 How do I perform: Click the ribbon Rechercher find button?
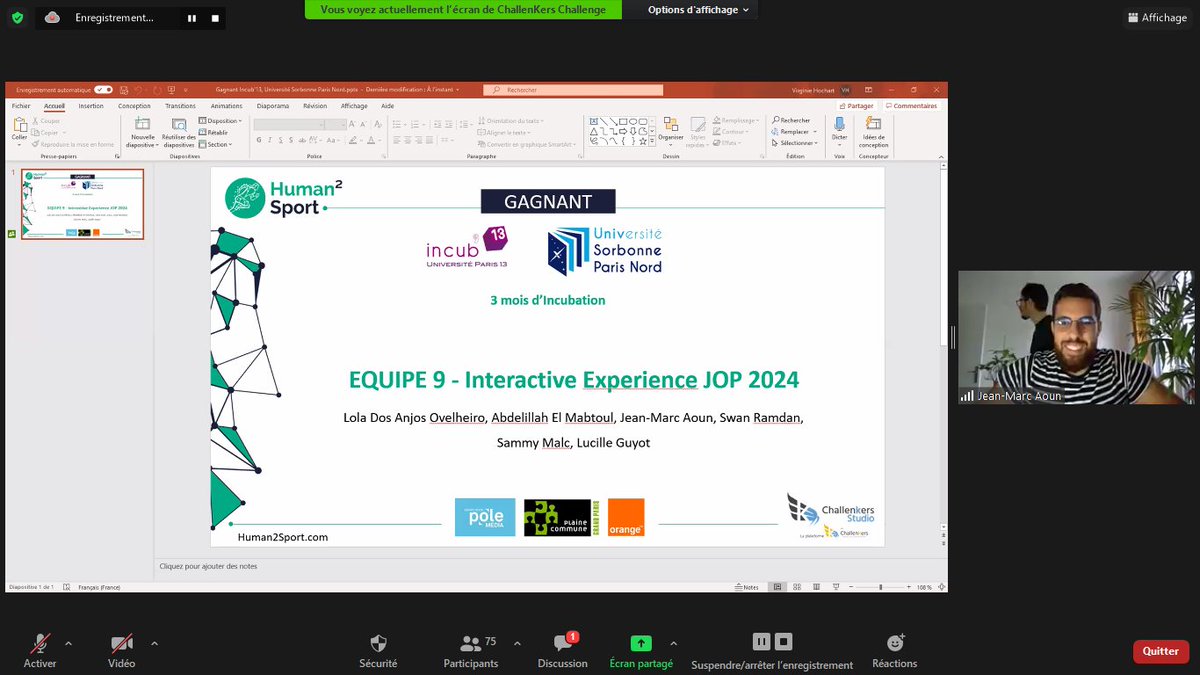click(x=790, y=120)
